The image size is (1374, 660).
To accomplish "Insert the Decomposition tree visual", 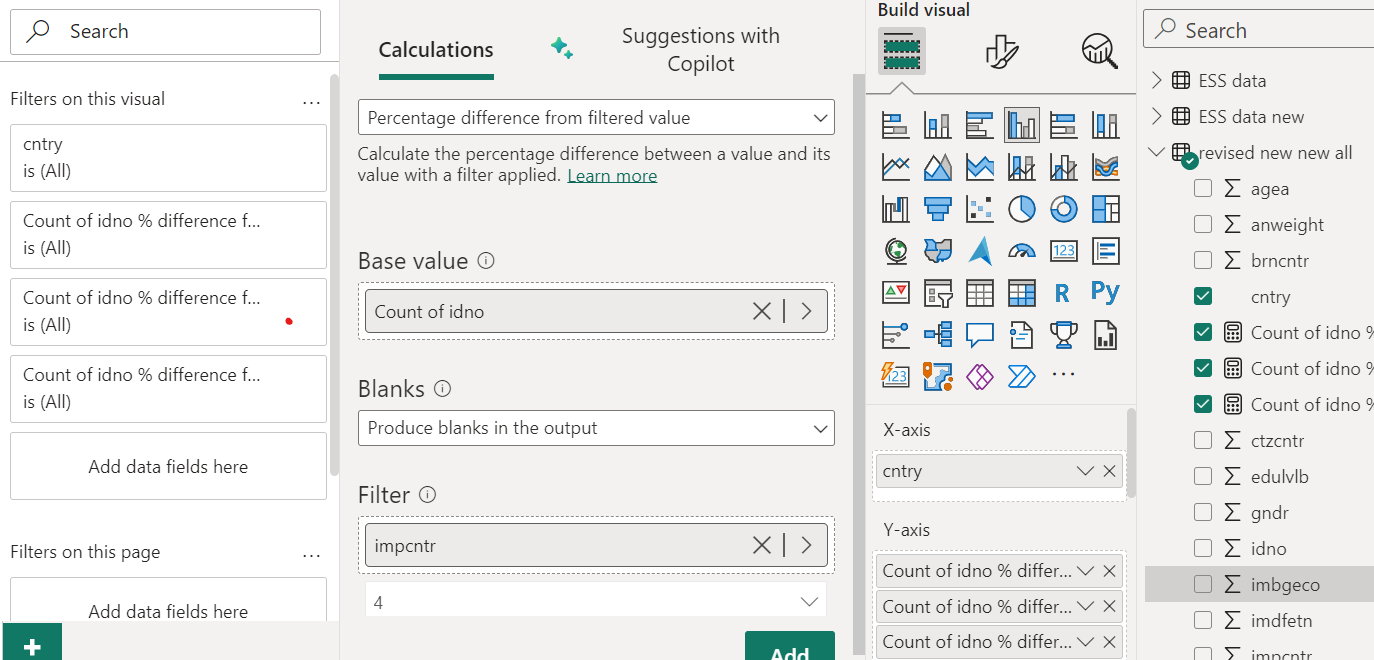I will (937, 335).
